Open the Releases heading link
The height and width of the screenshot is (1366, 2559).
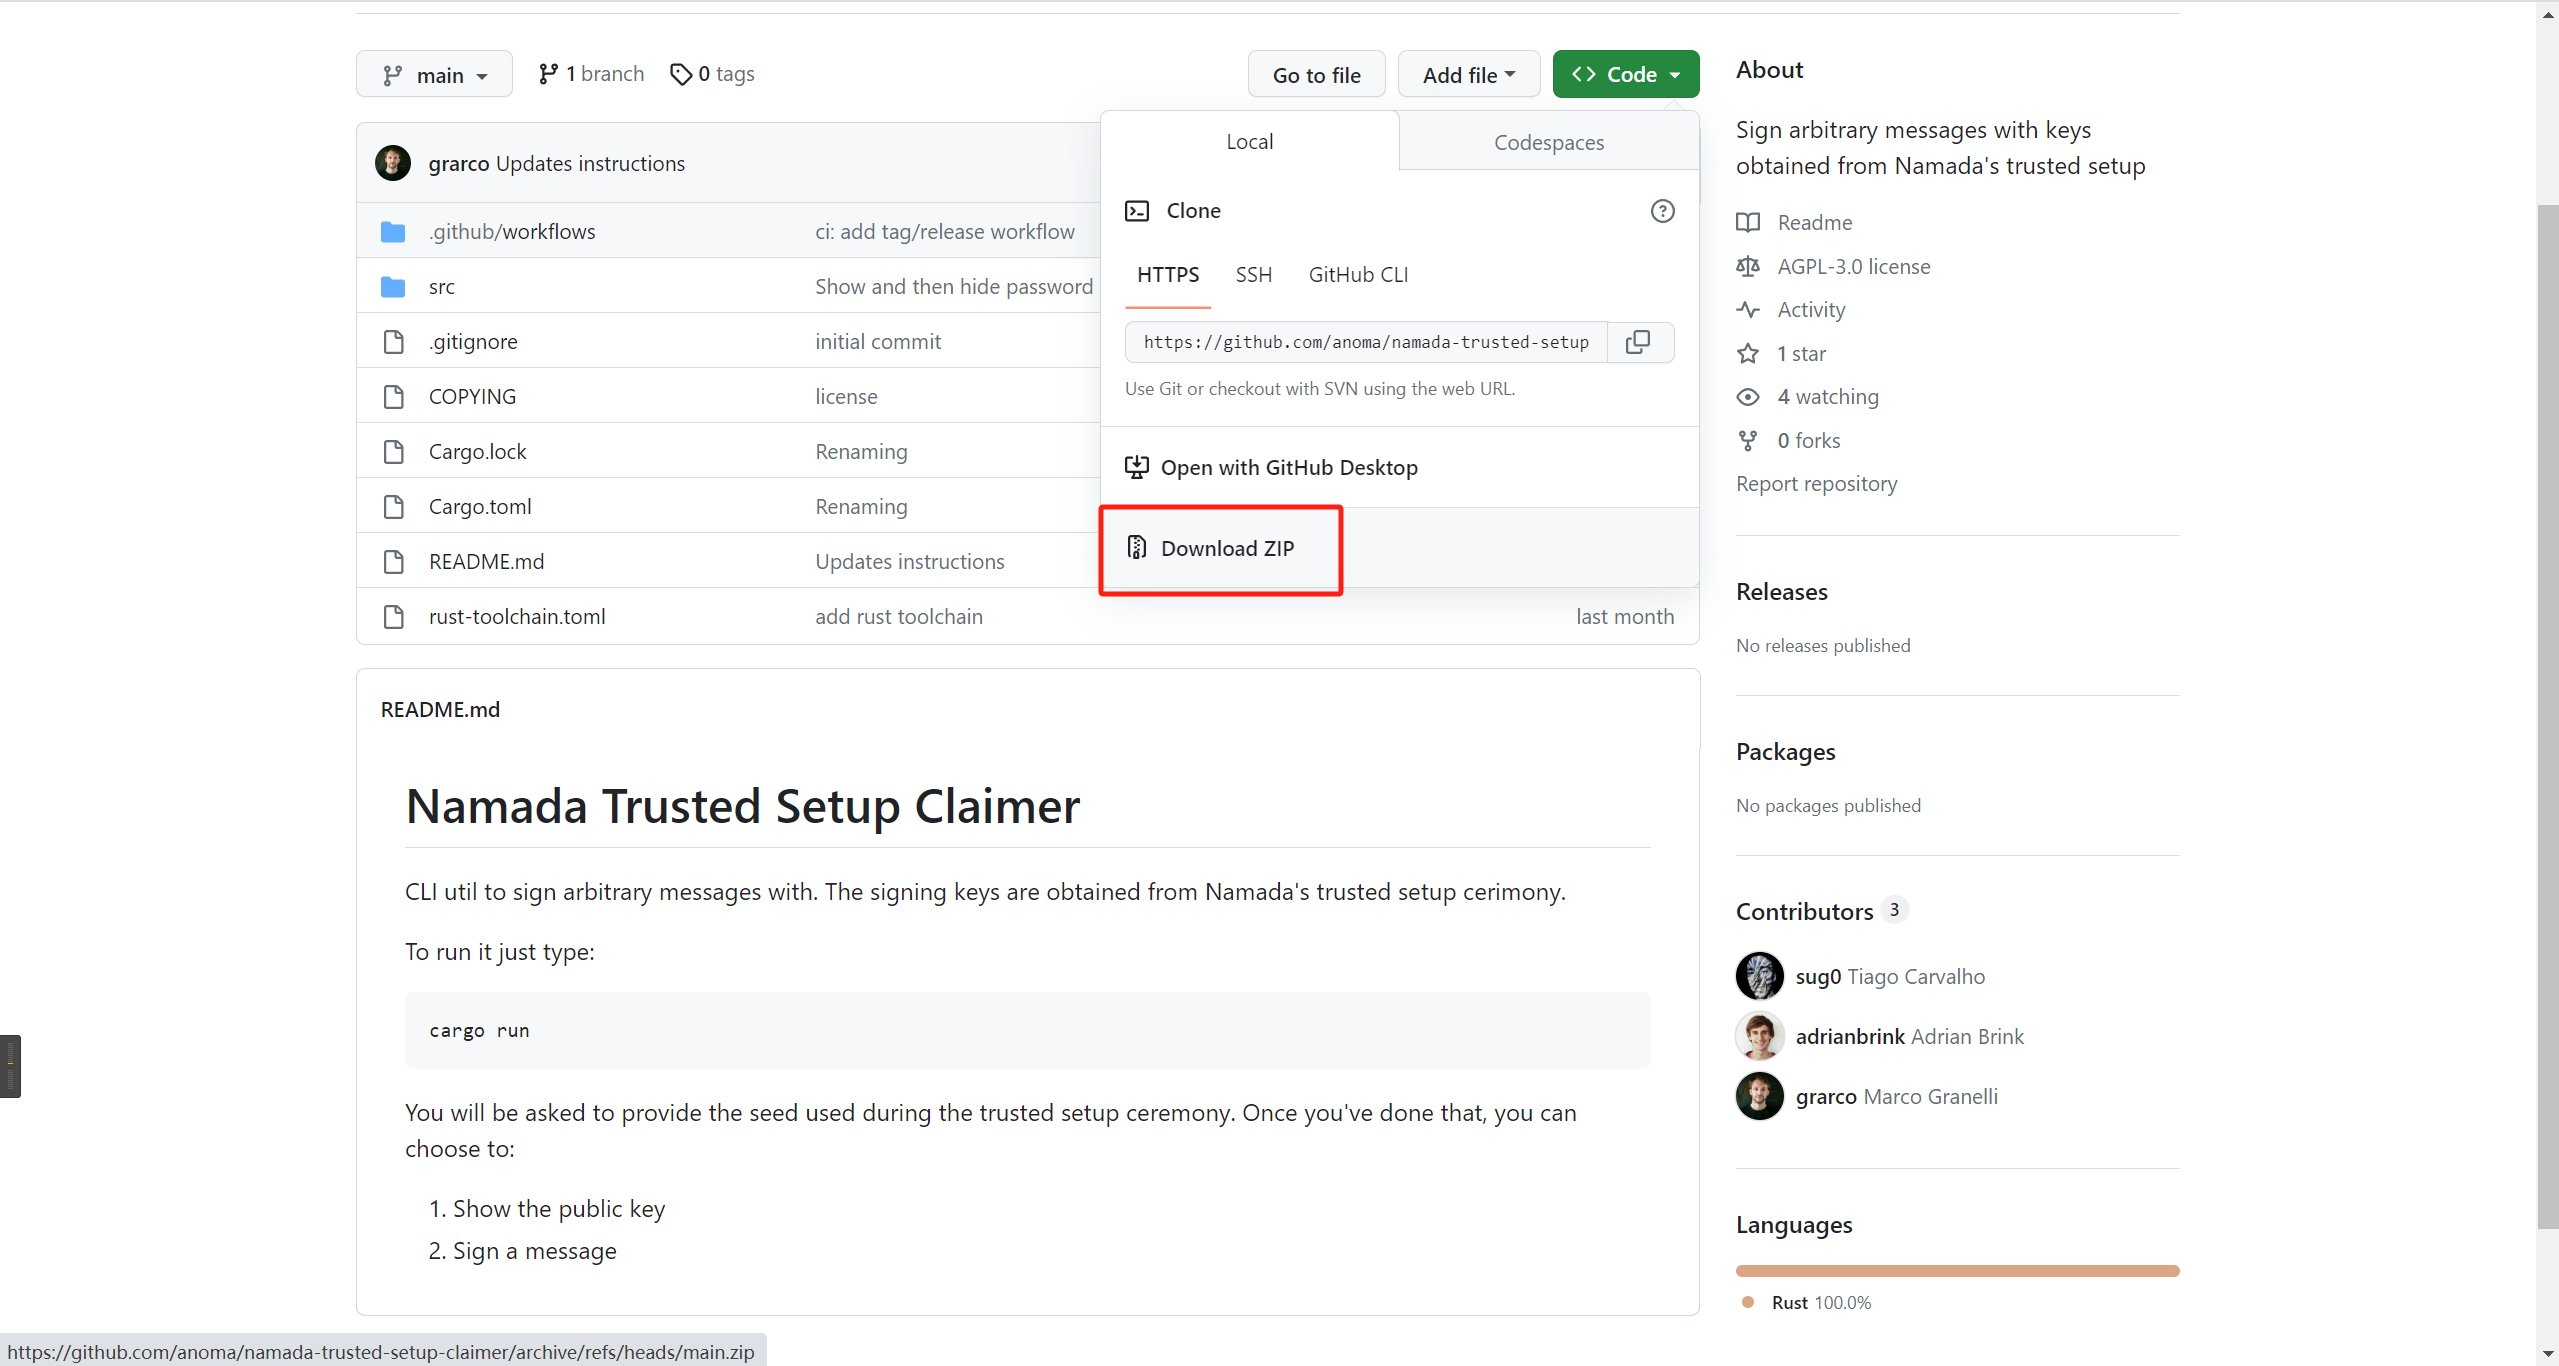[x=1781, y=592]
